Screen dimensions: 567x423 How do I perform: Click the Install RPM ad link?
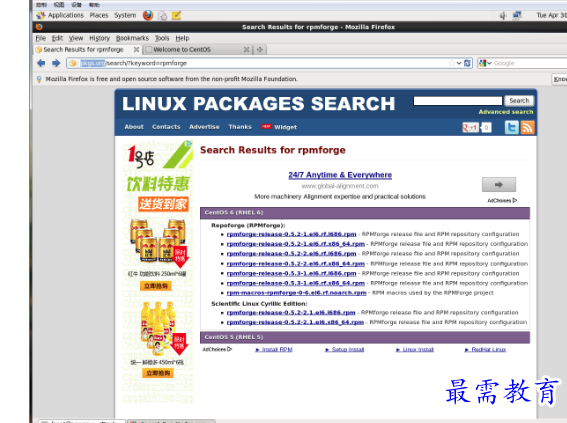point(277,350)
